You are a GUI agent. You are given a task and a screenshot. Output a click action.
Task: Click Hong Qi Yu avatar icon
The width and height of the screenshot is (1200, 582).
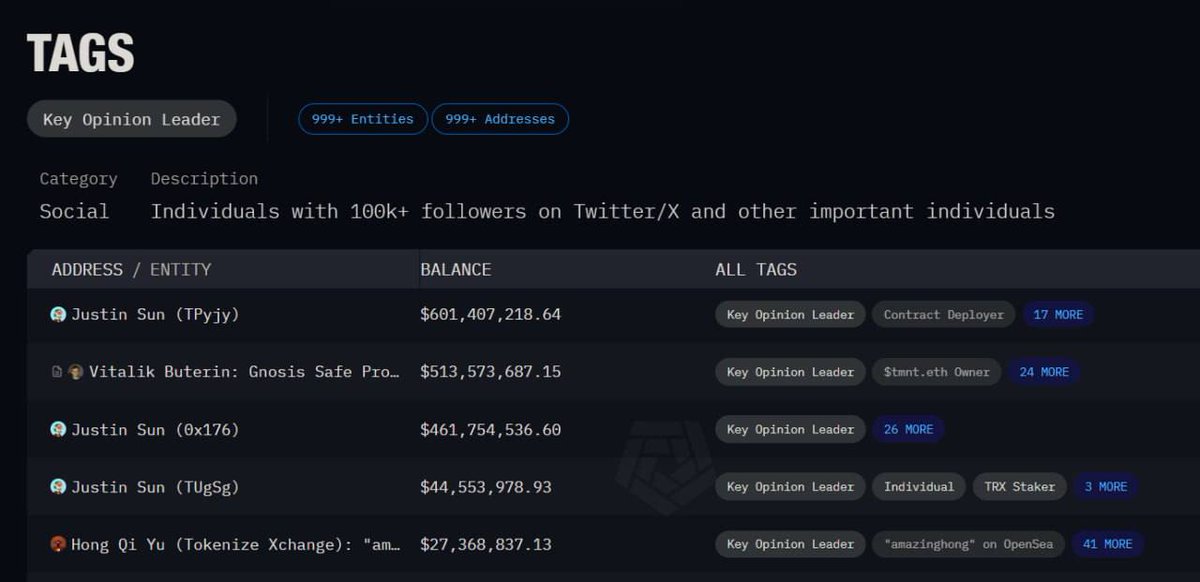point(58,544)
